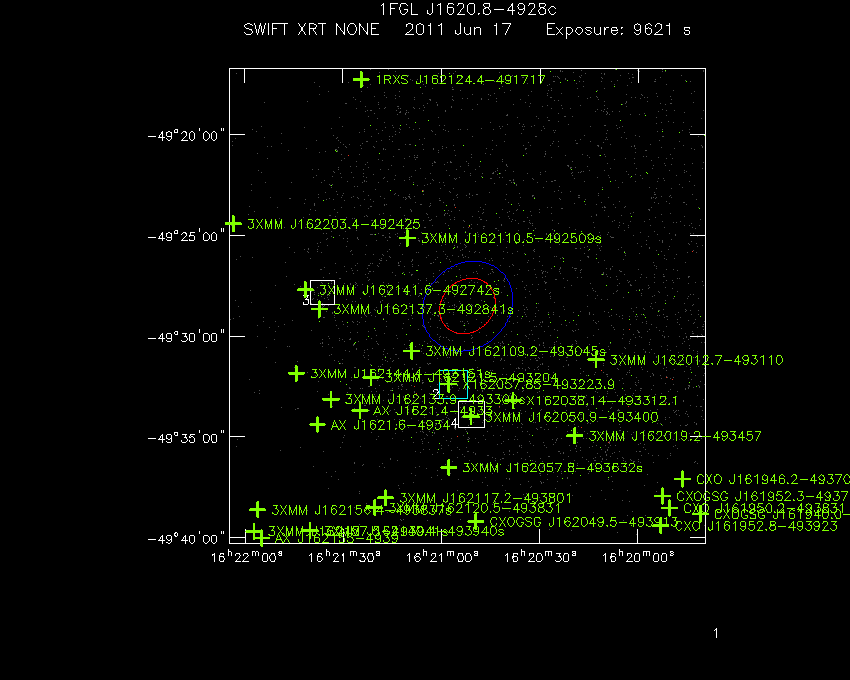The image size is (850, 680).
Task: Click the cross marker of 3XMM J162133.9 source
Action: (x=331, y=400)
